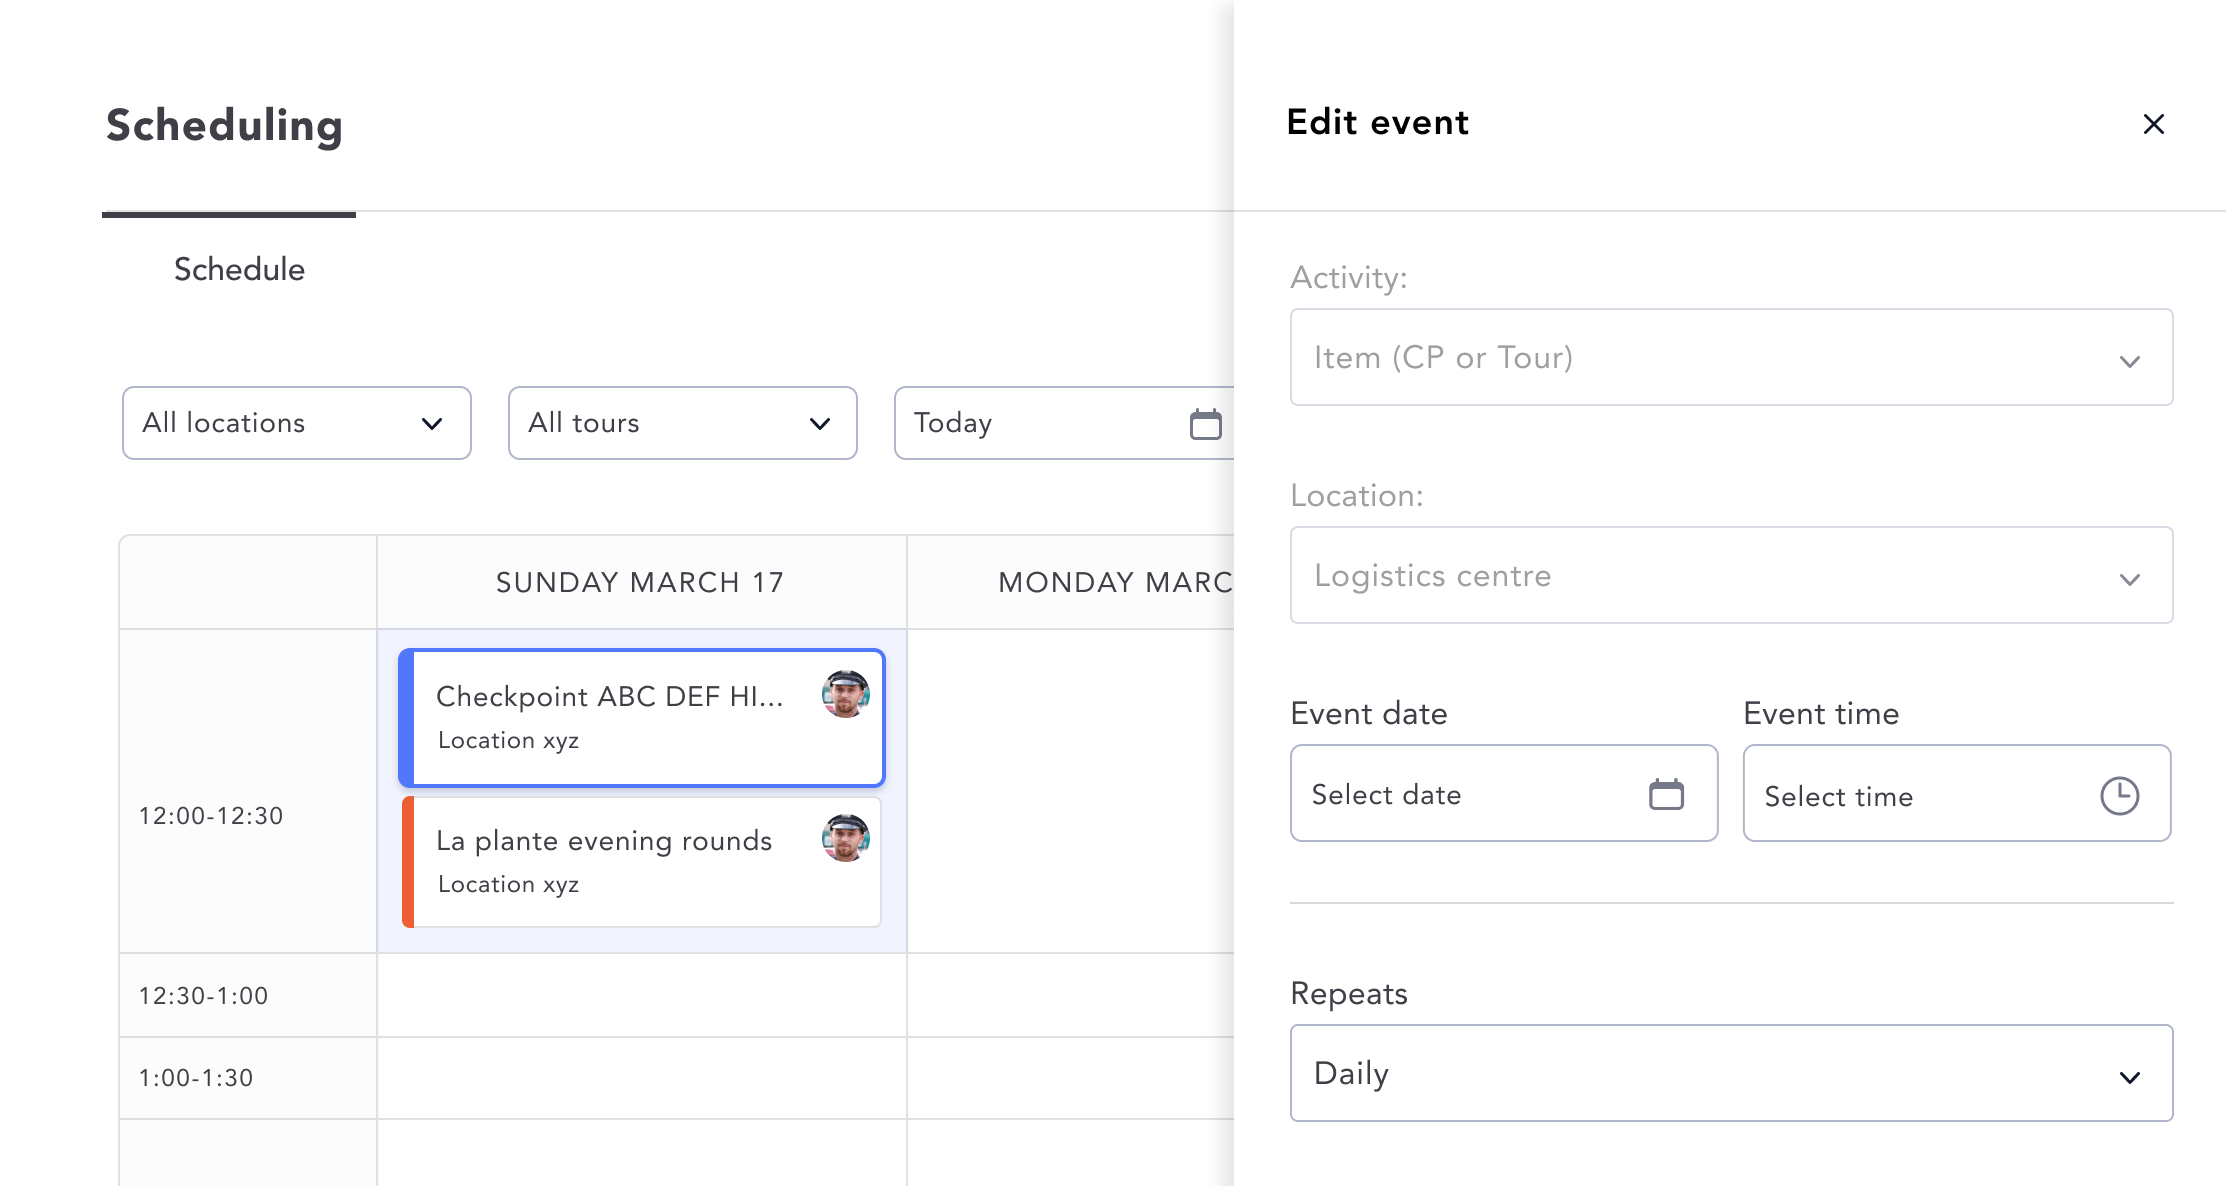Open the Activity dropdown 'Item (CP or Tour)'
Viewport: 2226px width, 1186px height.
click(1731, 357)
